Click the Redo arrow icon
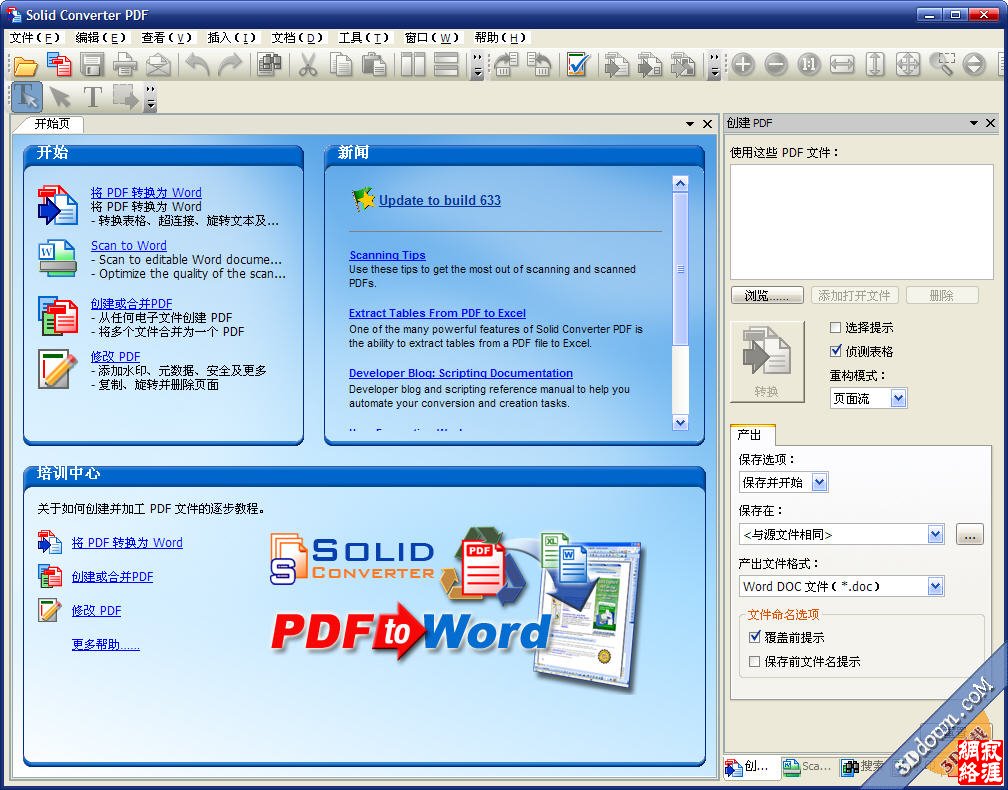This screenshot has width=1008, height=790. pos(230,65)
